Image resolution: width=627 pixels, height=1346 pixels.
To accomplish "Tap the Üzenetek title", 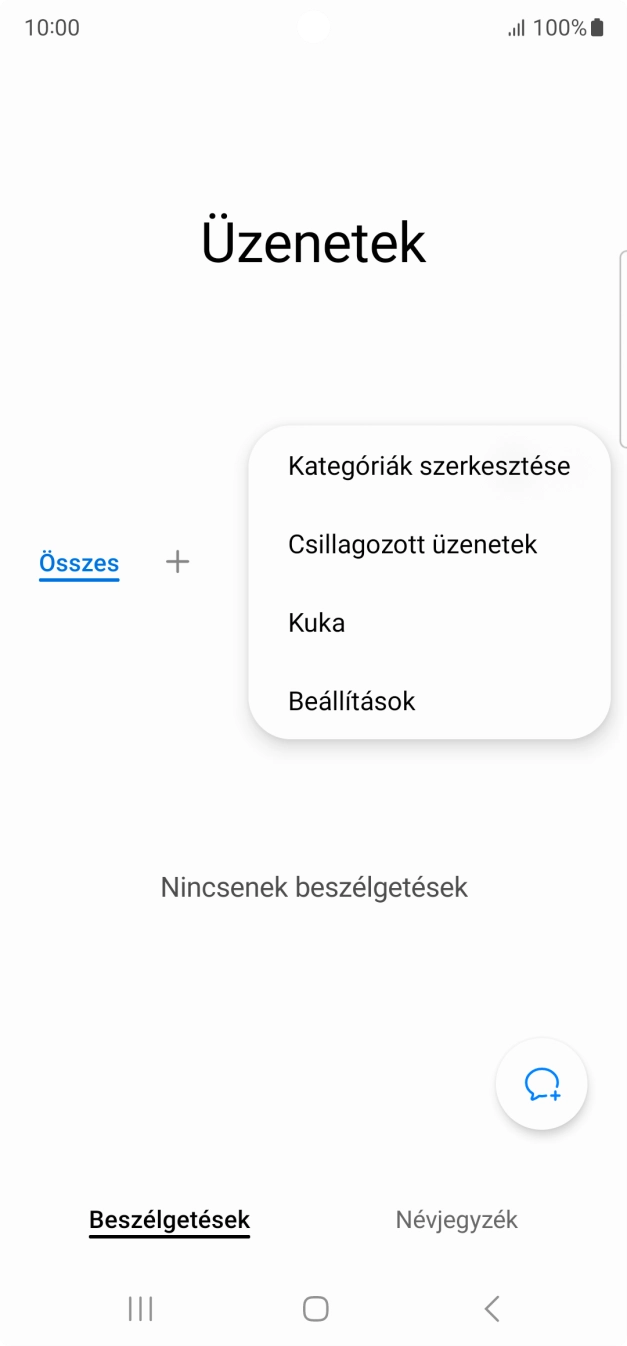I will coord(313,242).
